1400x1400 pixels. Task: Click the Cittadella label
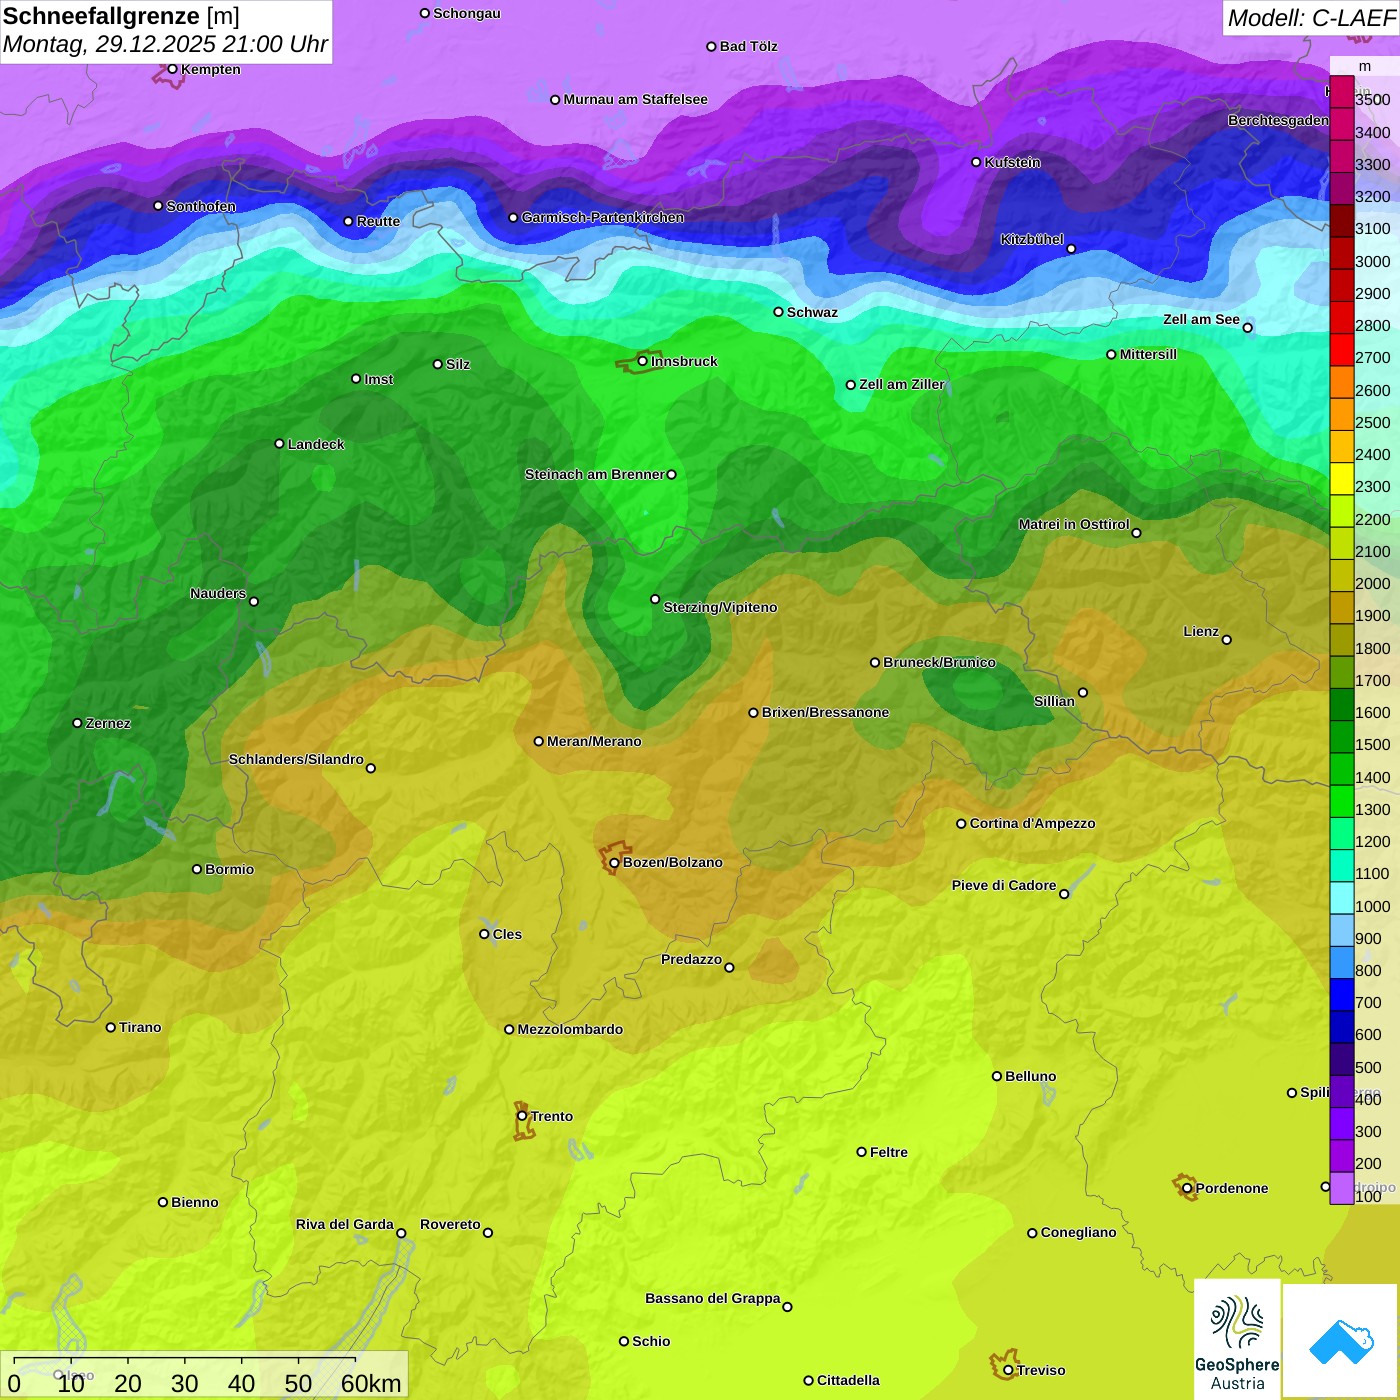pos(848,1380)
